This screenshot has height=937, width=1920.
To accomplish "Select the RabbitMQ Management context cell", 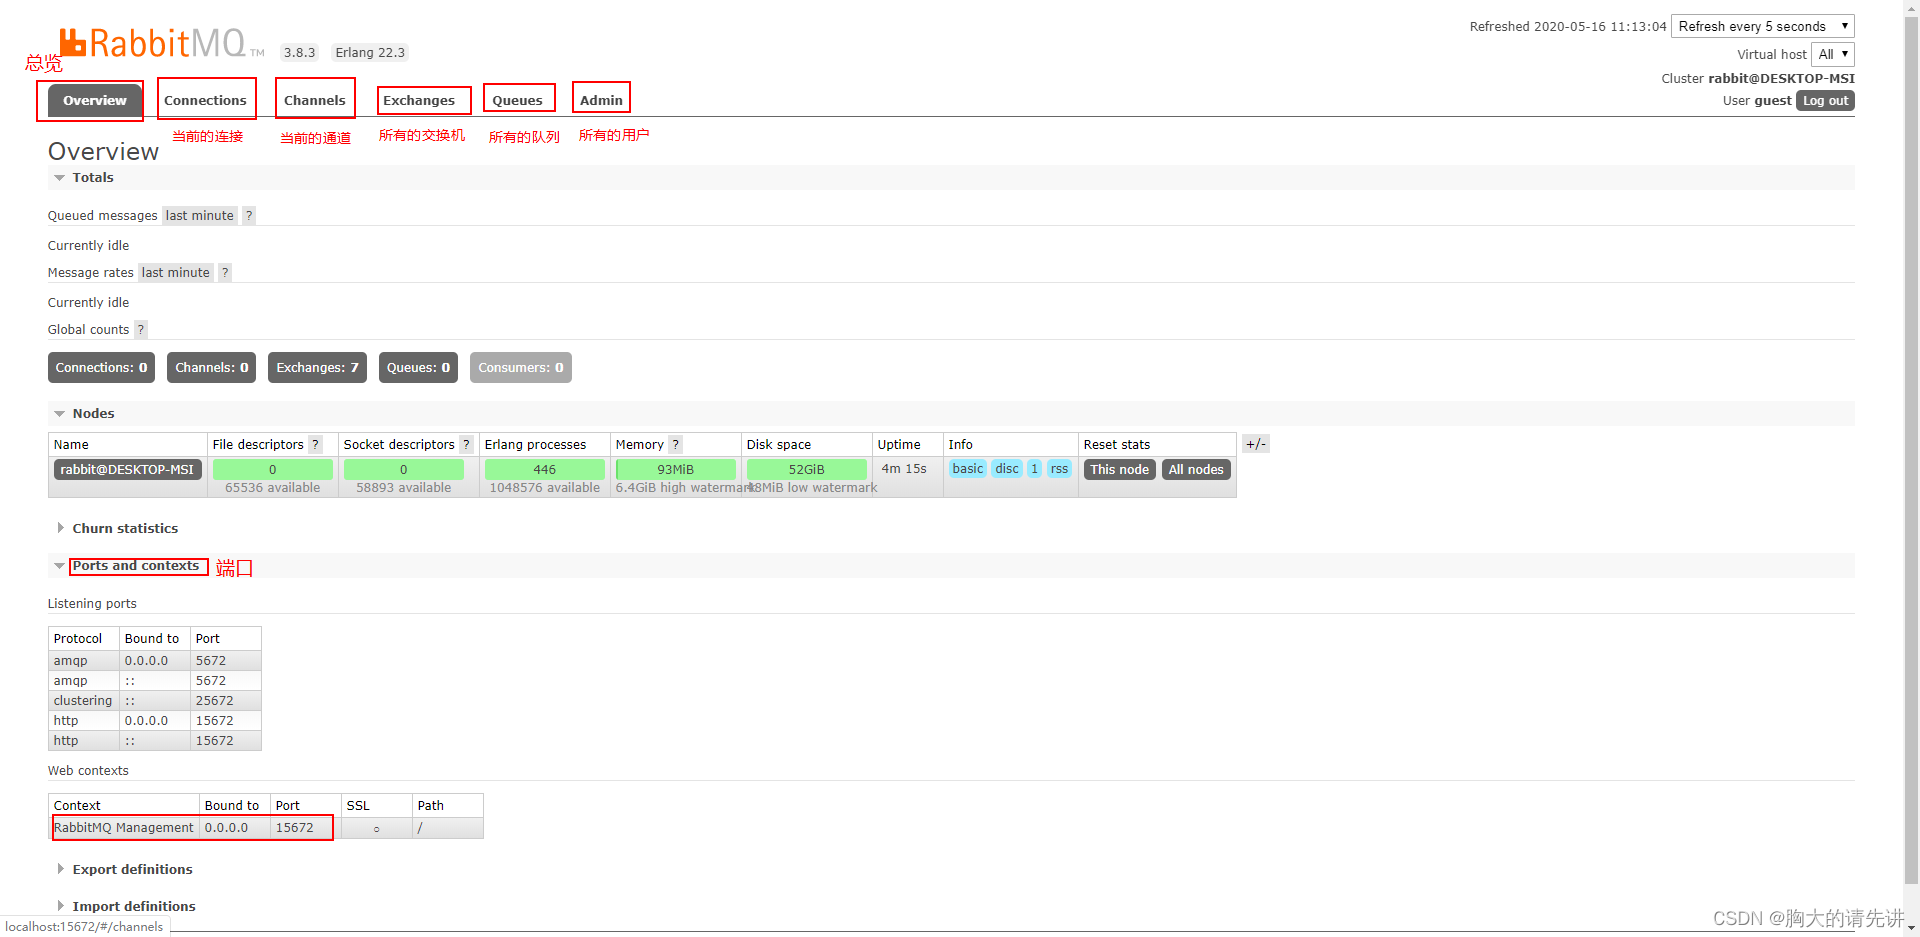I will pyautogui.click(x=124, y=828).
